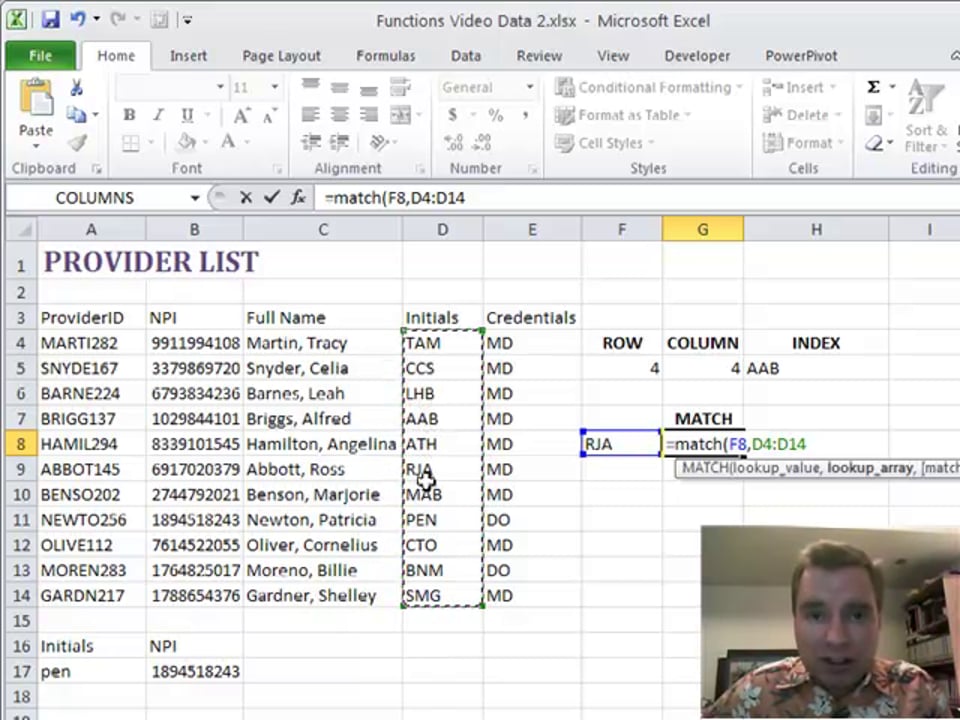Click the Insert Function fx button
960x720 pixels.
pos(298,197)
